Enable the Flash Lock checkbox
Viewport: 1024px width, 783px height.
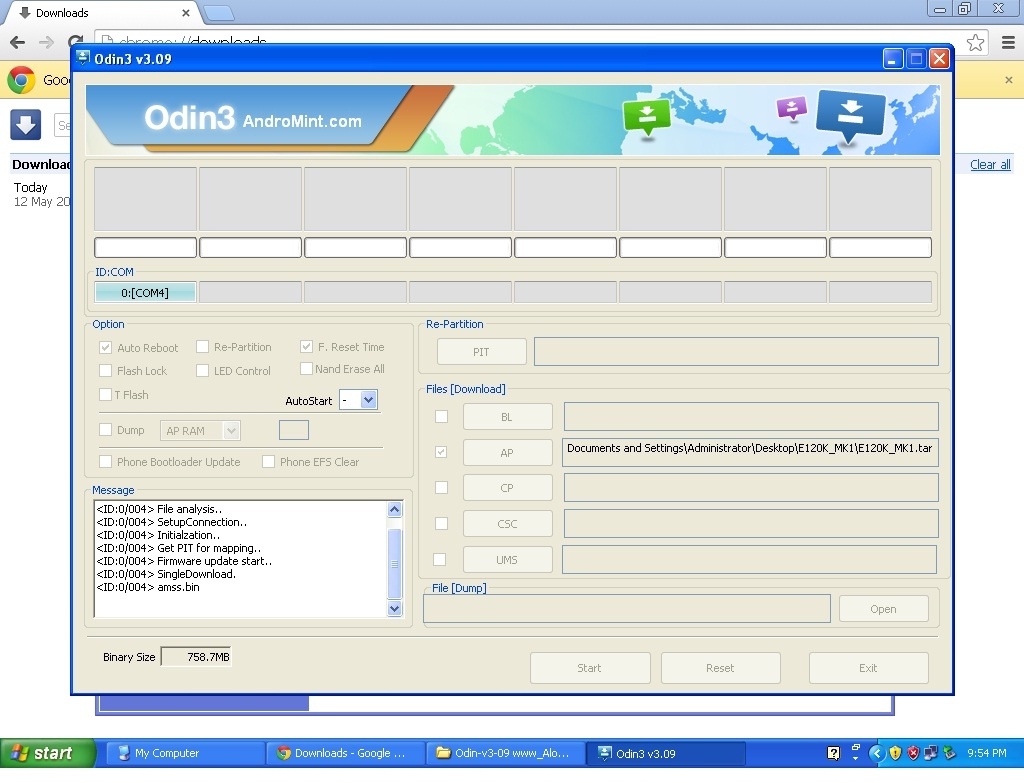(x=105, y=370)
